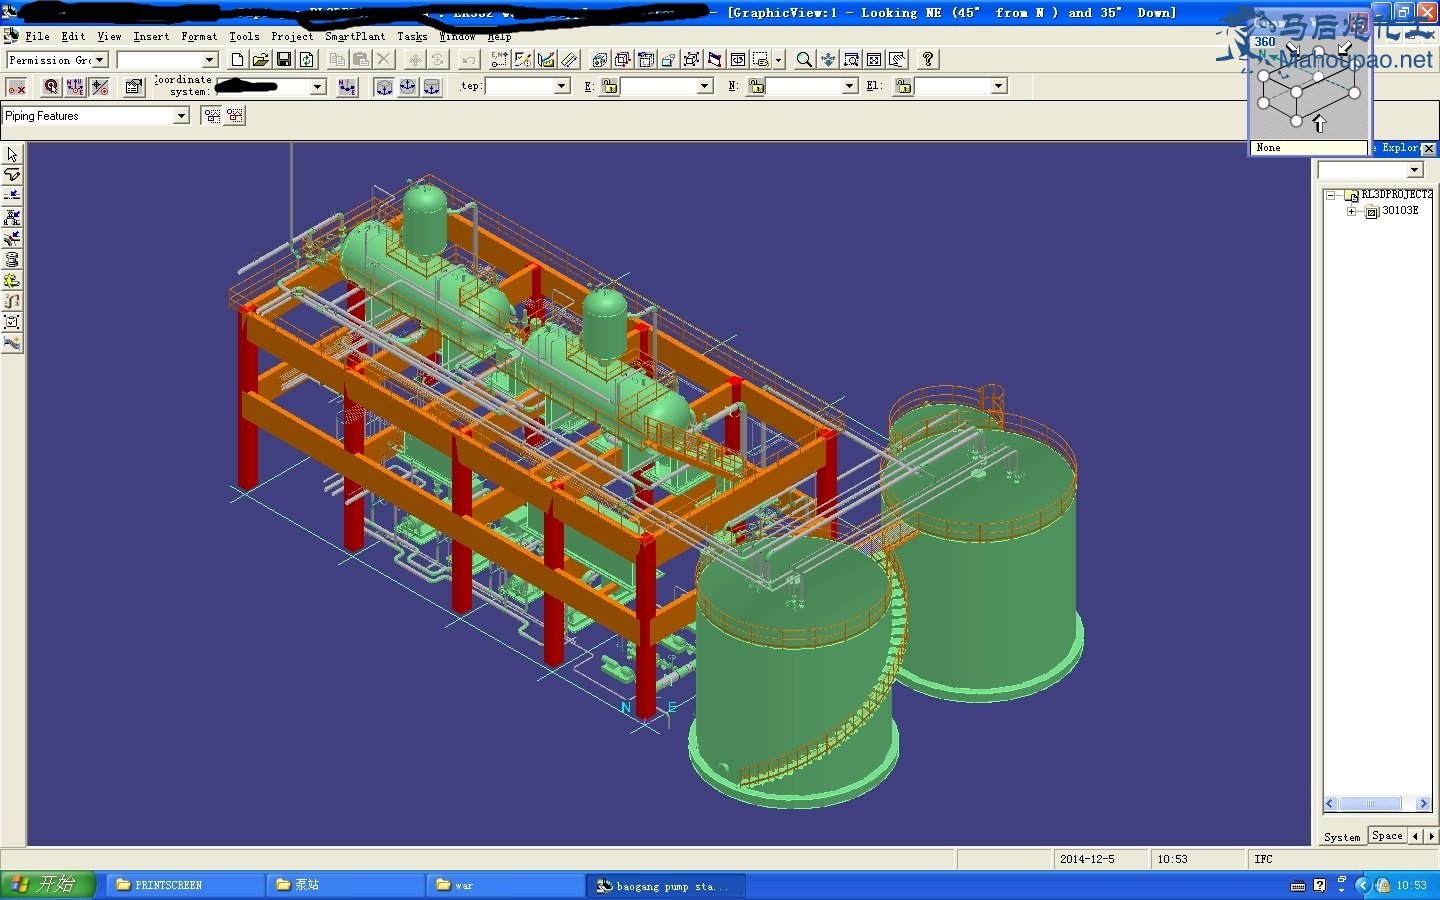Toggle PinPoint display on/off icon
The image size is (1440, 900).
coord(16,87)
